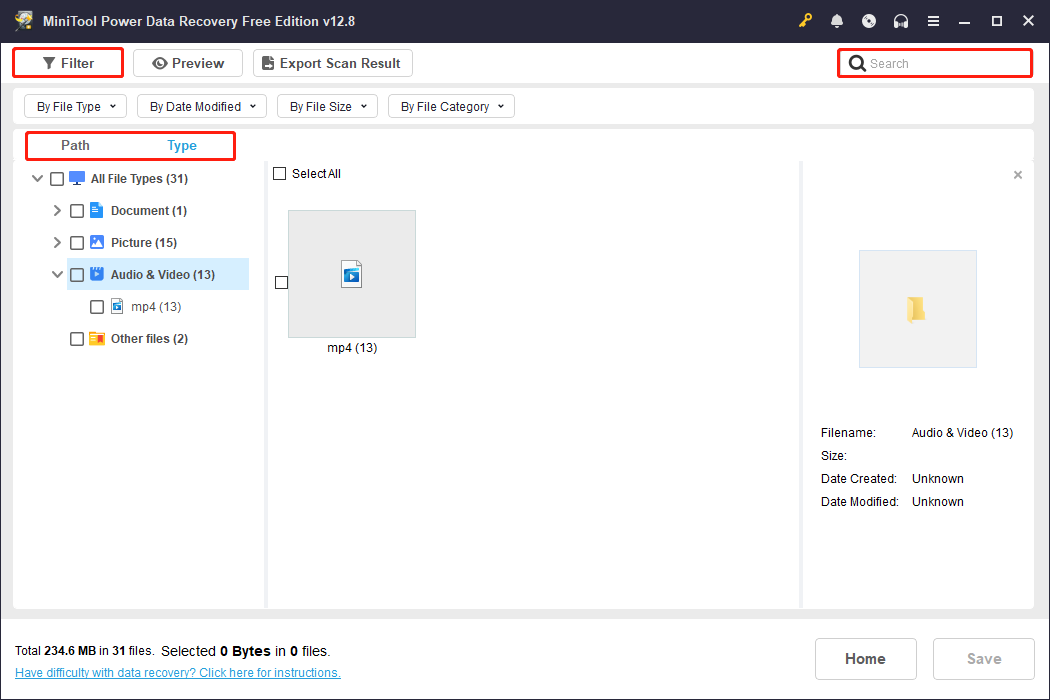
Task: Open the hamburger menu in the title bar
Action: click(x=933, y=20)
